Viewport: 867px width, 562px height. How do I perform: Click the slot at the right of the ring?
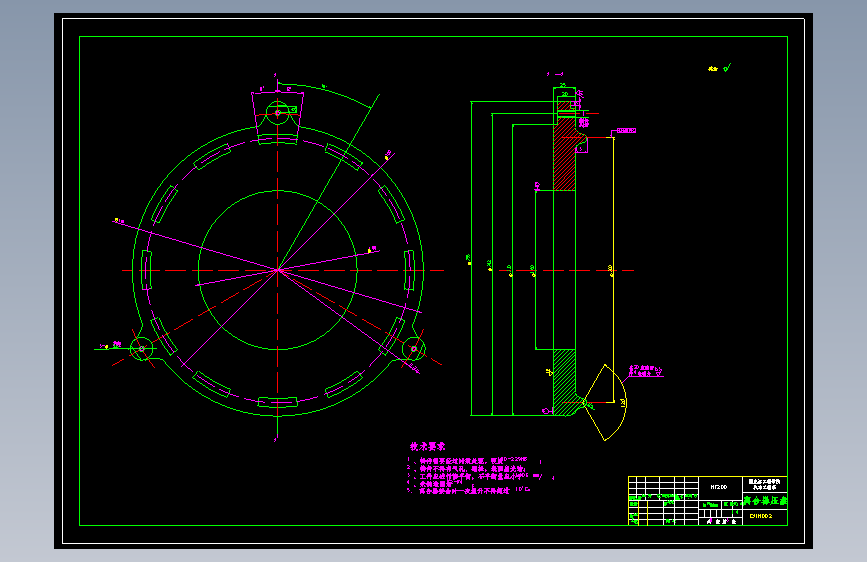(409, 270)
